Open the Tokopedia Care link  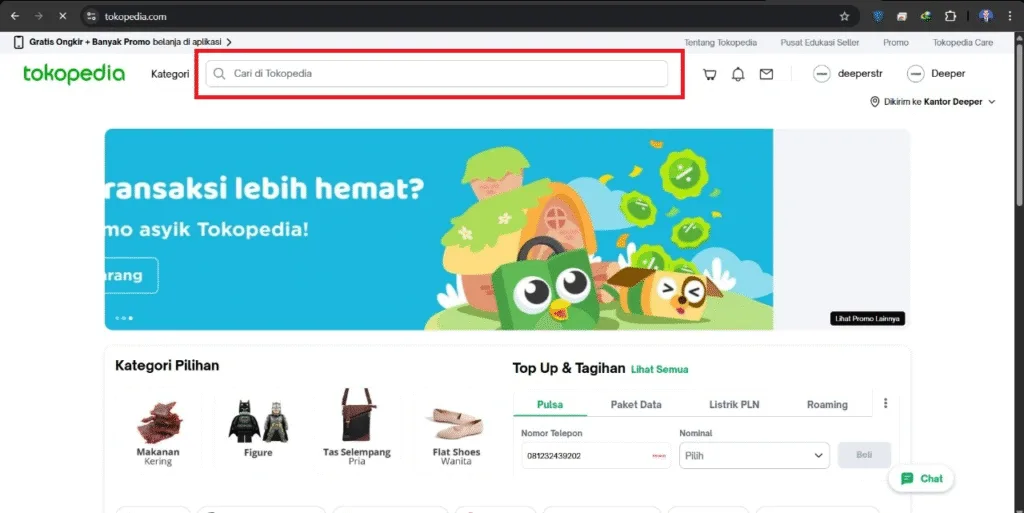963,42
